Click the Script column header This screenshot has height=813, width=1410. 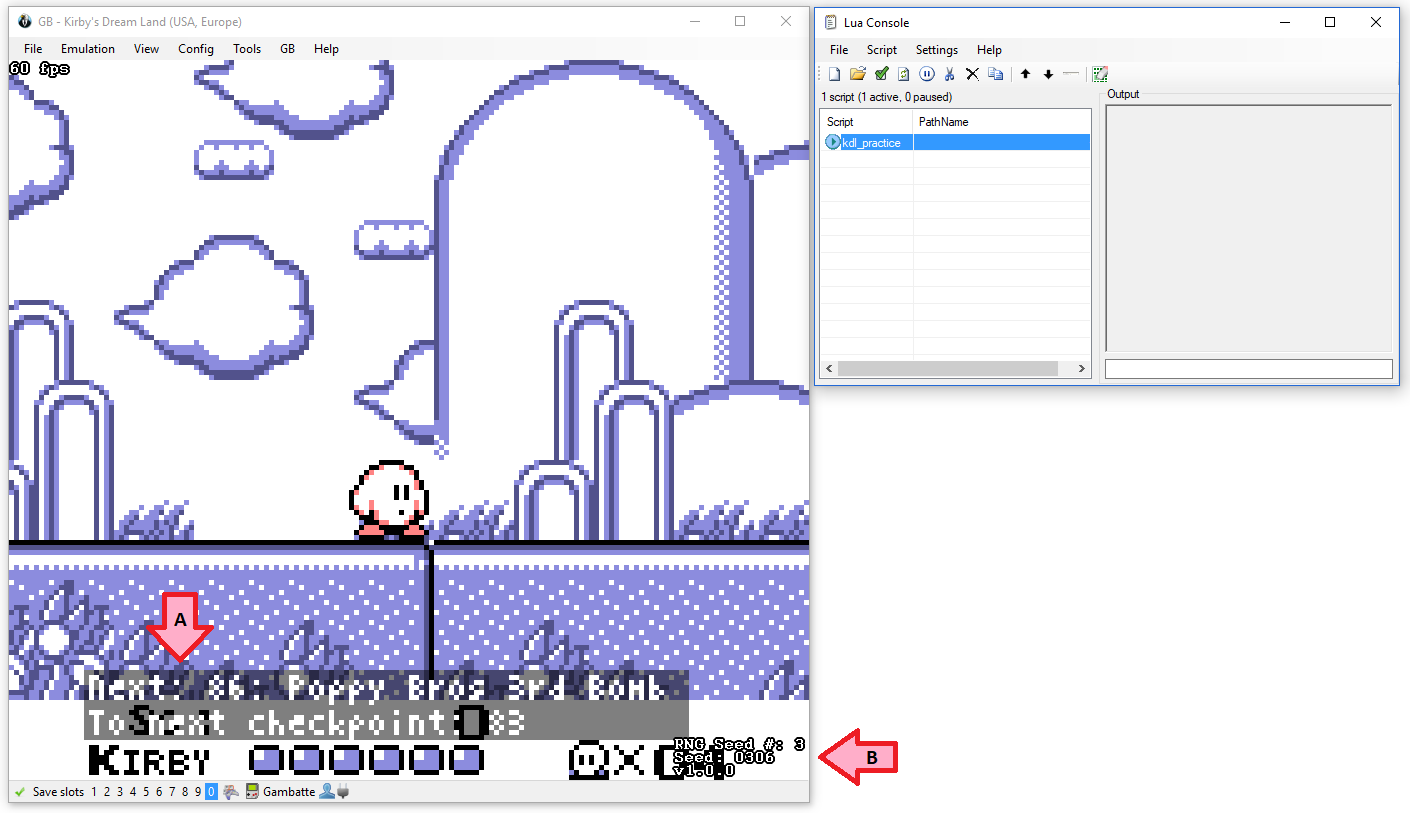coord(866,121)
